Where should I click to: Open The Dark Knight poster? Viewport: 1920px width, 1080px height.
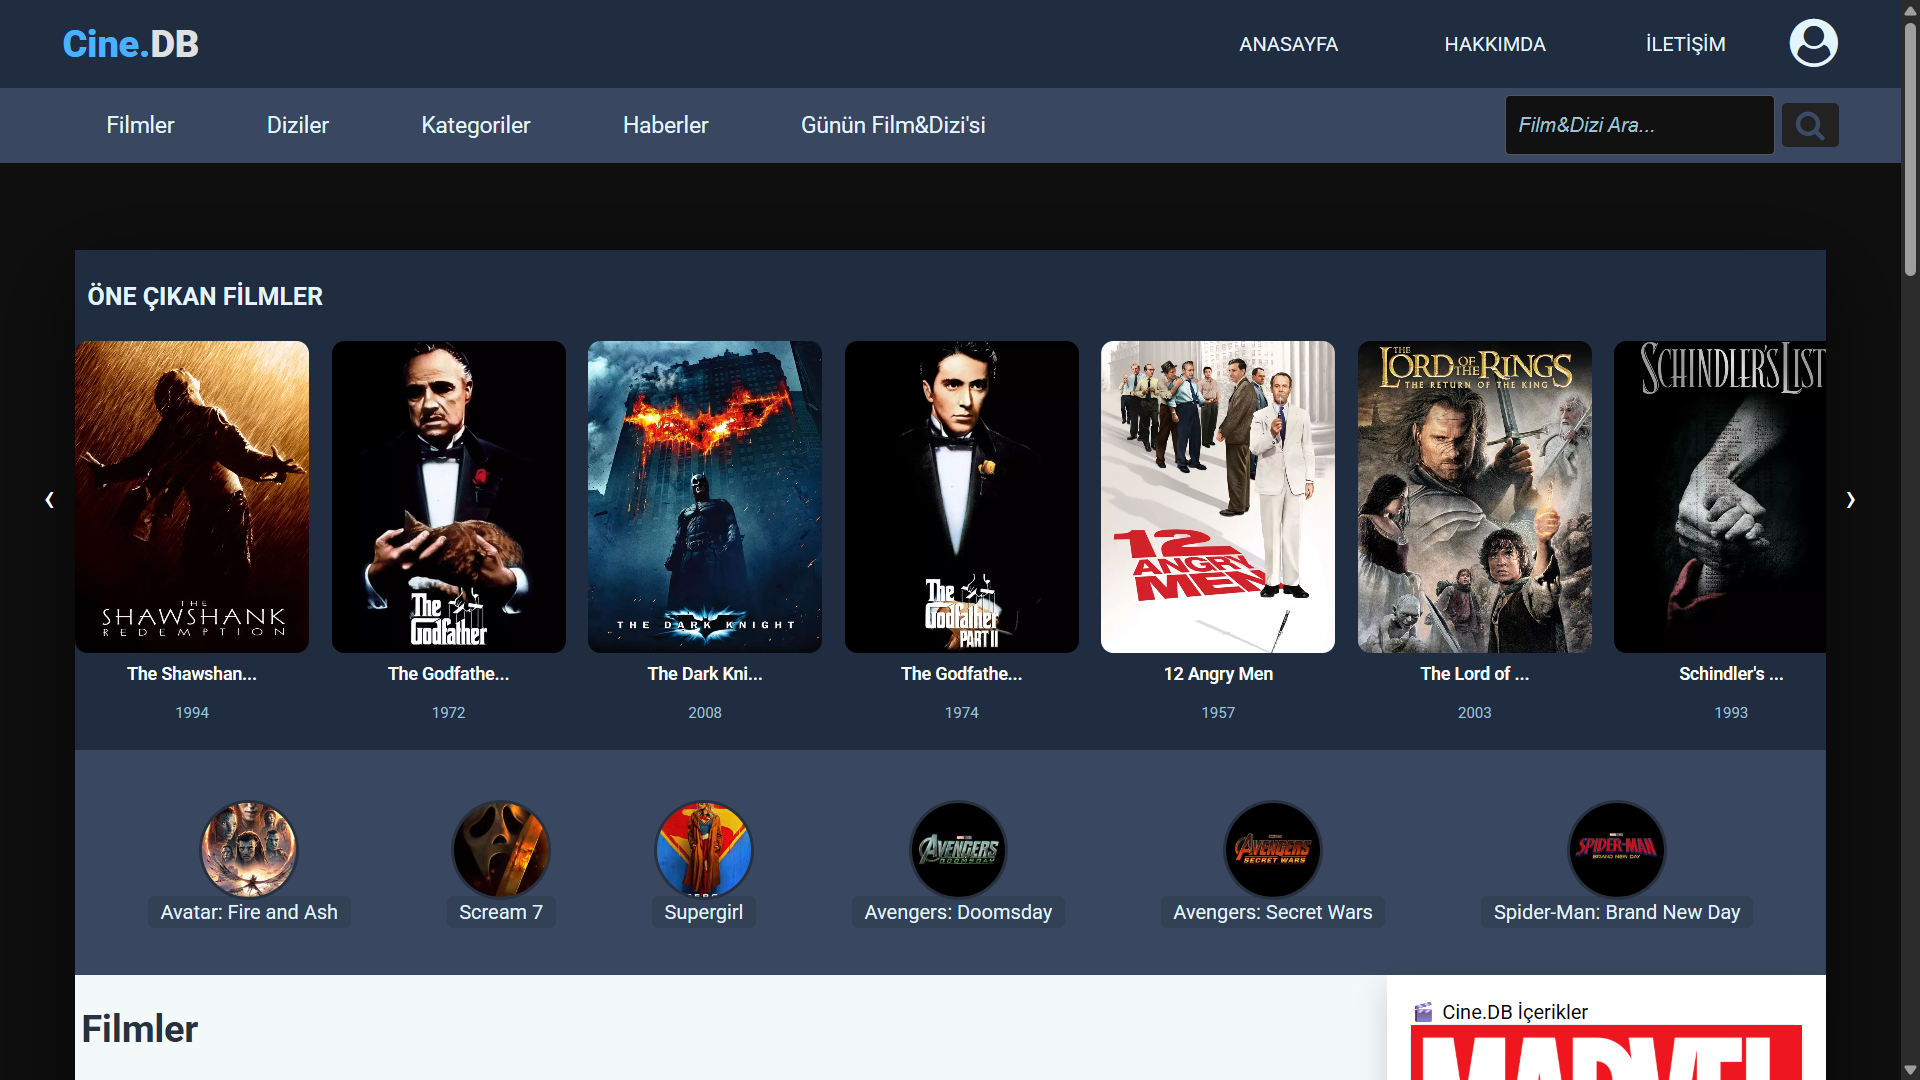[x=704, y=497]
